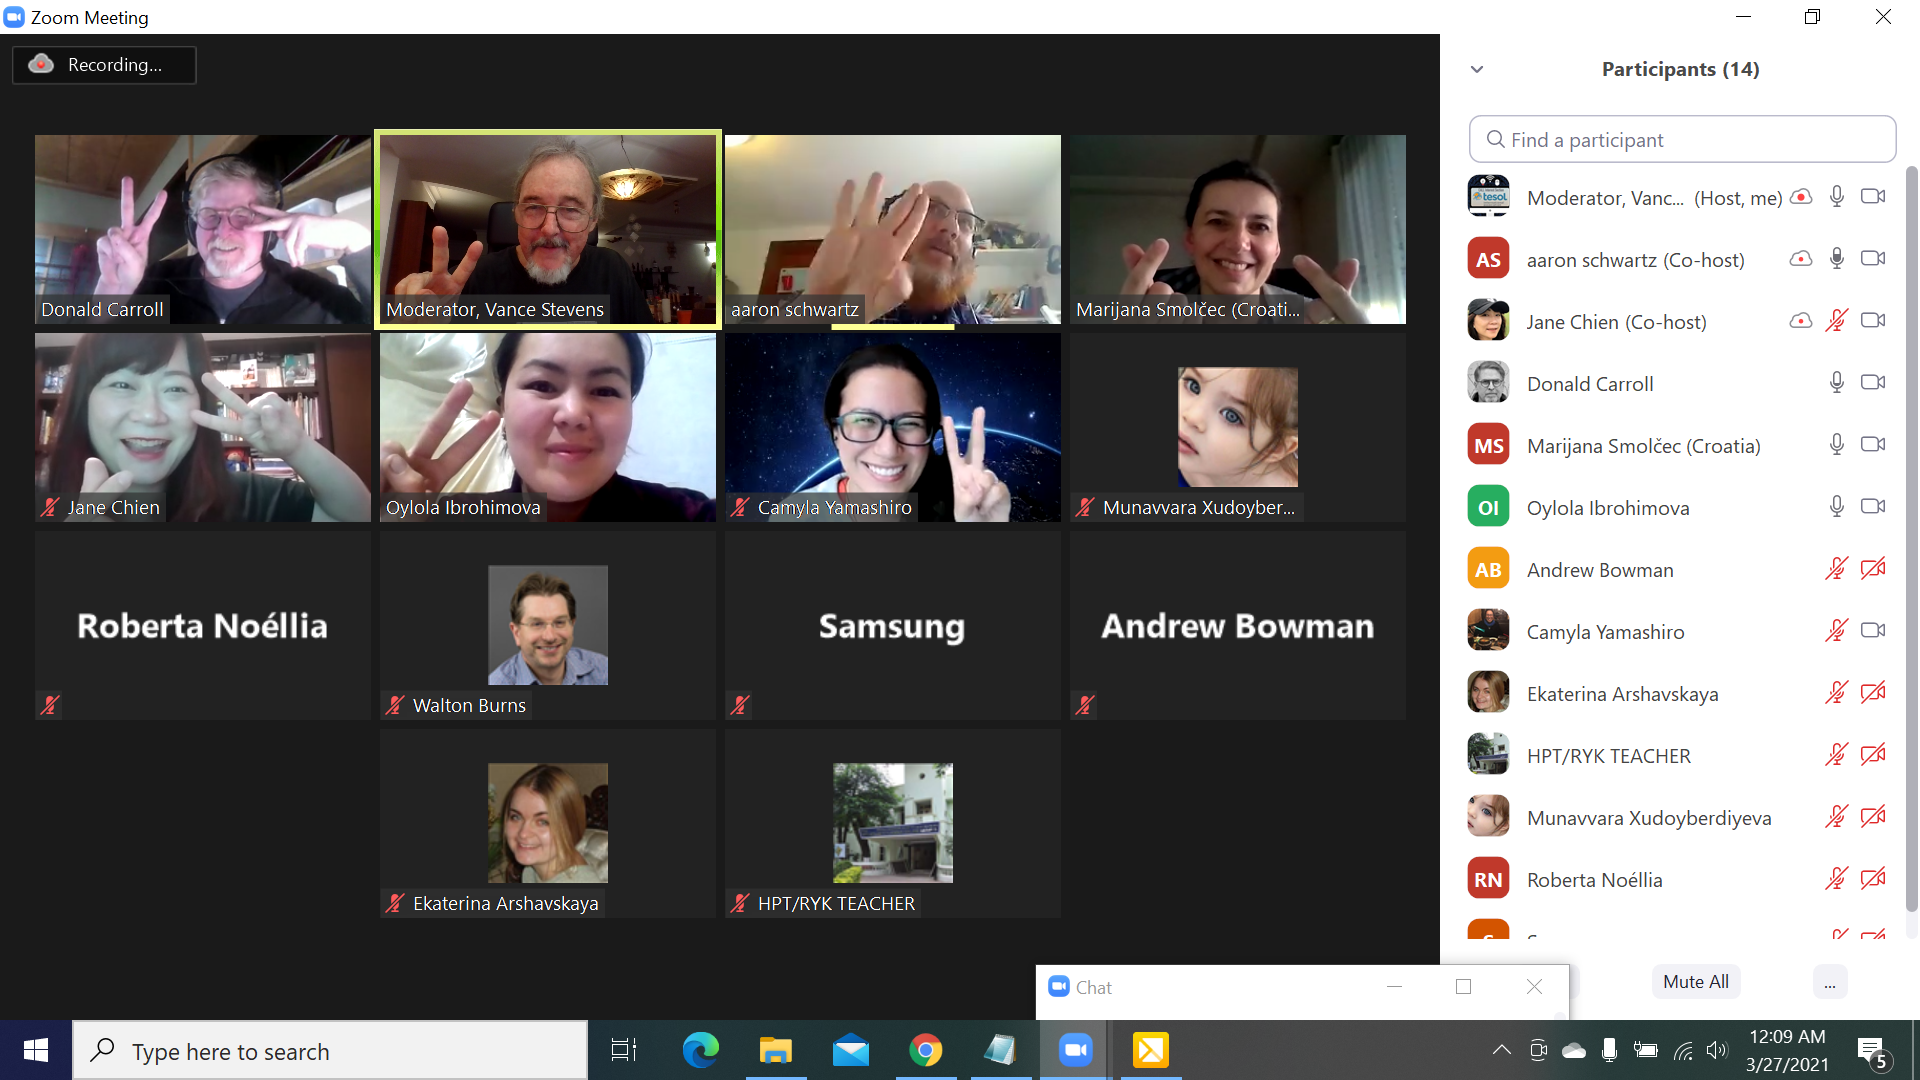This screenshot has height=1080, width=1920.
Task: Toggle Donald Carroll's microphone in participants list
Action: (x=1836, y=383)
